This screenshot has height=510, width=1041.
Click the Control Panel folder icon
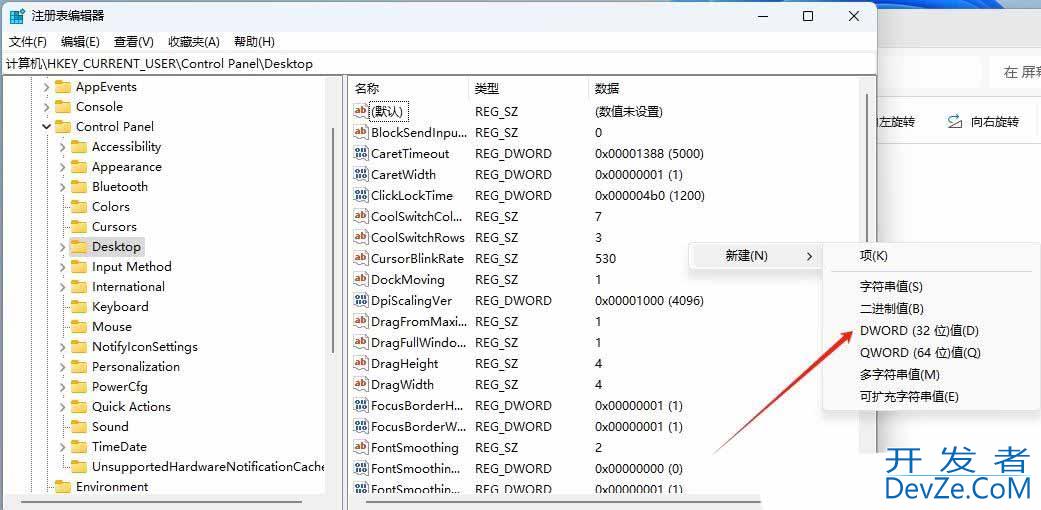click(63, 127)
